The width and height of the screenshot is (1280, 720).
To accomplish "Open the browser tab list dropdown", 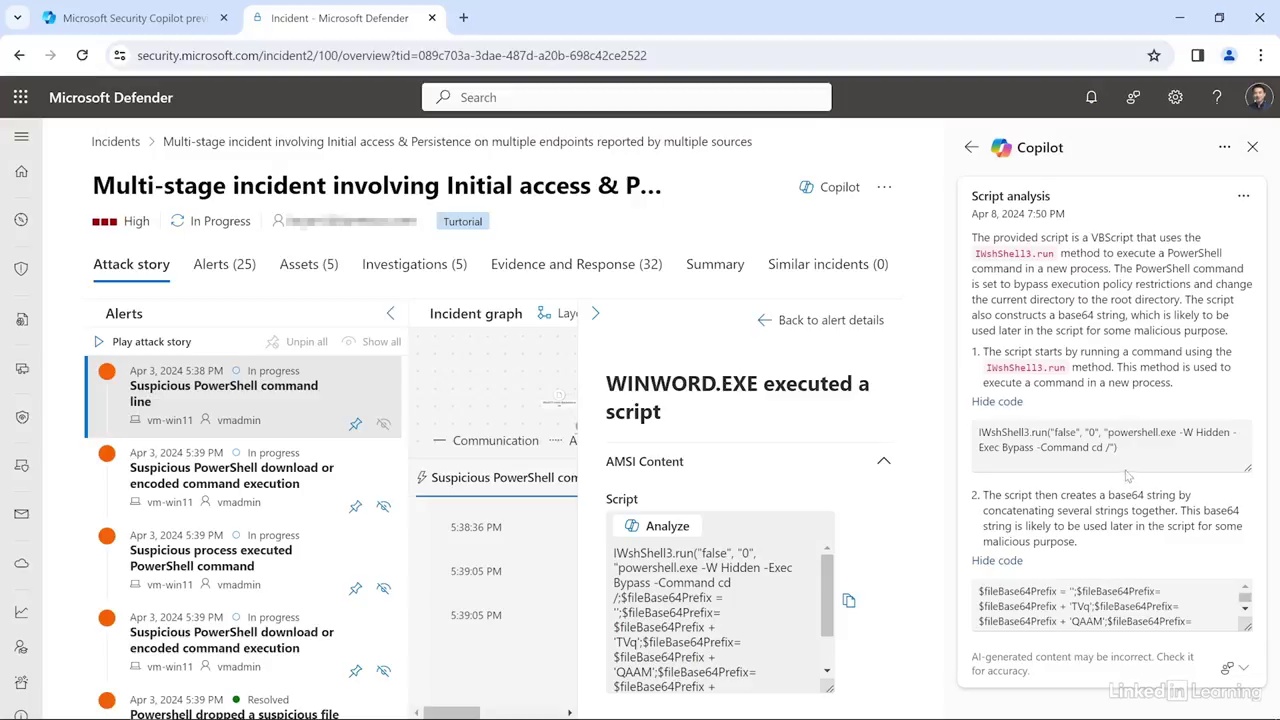I will (17, 18).
